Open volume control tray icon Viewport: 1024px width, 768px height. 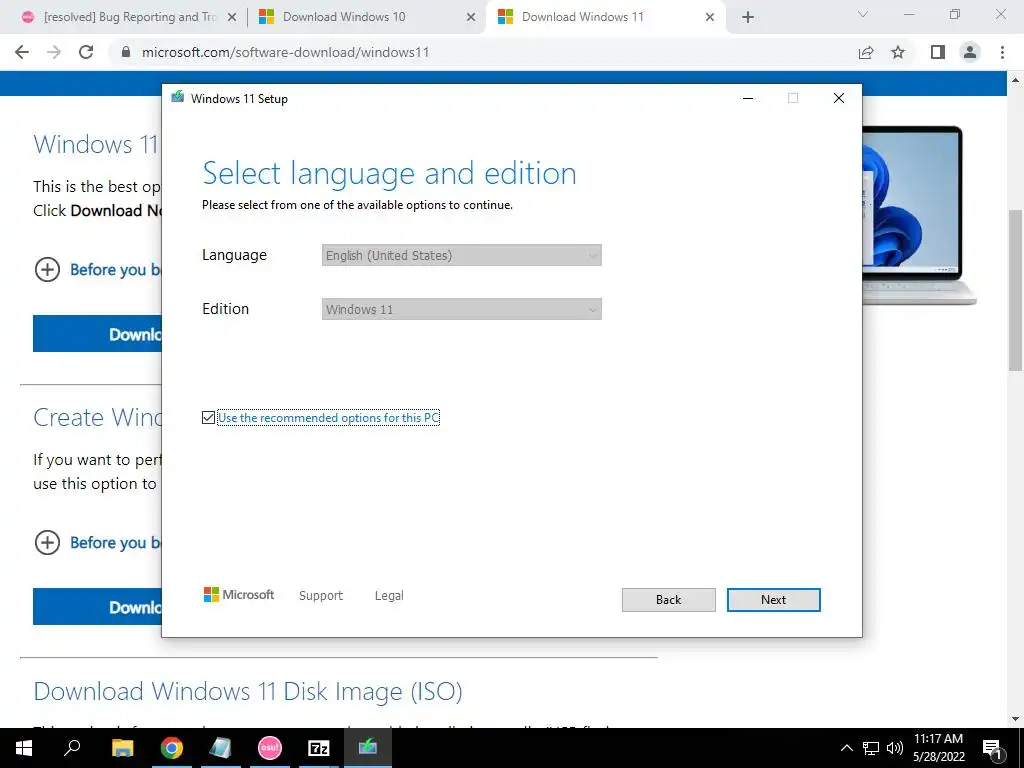(895, 748)
